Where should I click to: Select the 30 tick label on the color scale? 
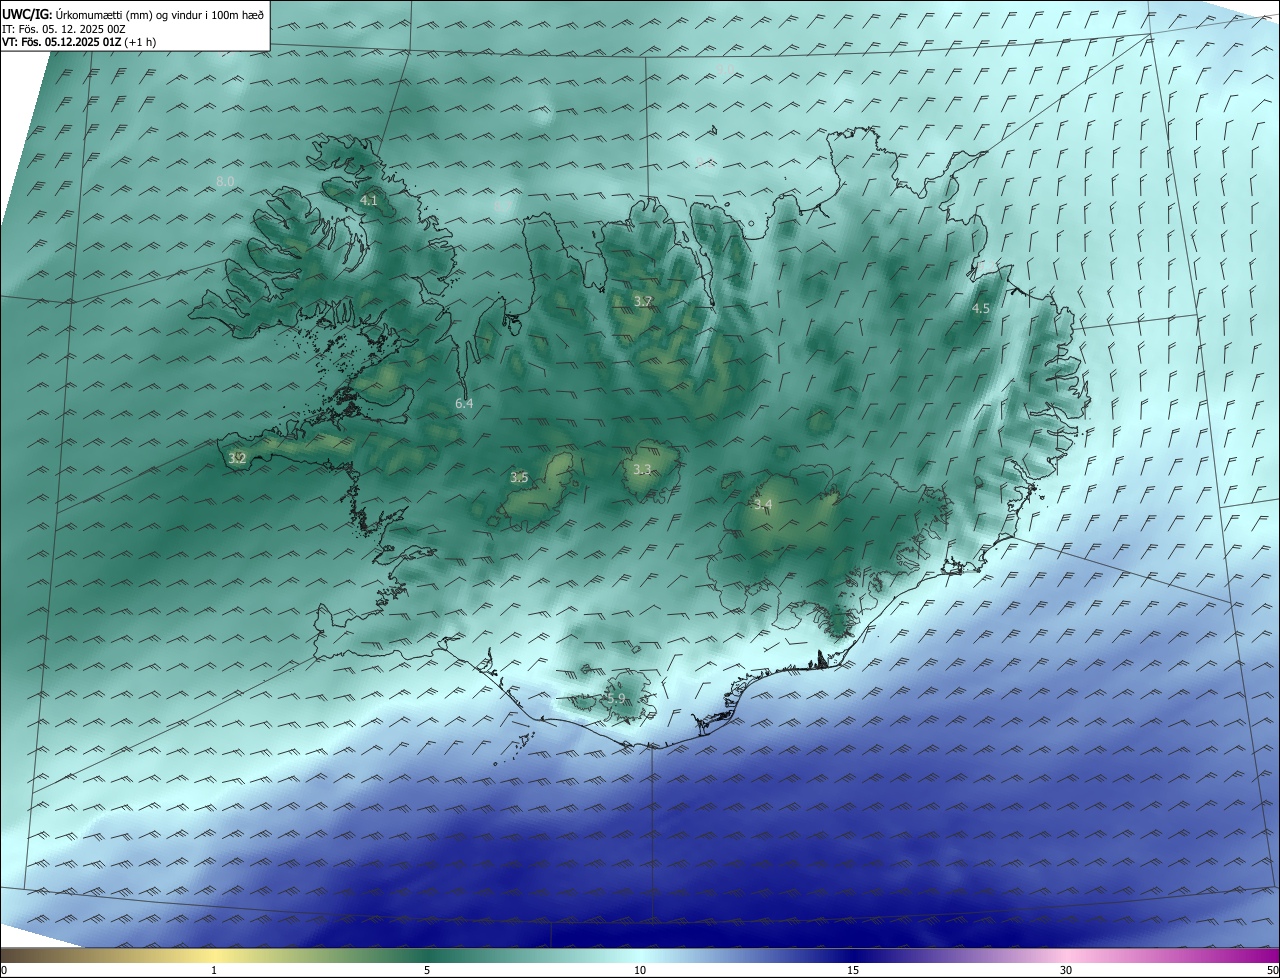click(1066, 970)
